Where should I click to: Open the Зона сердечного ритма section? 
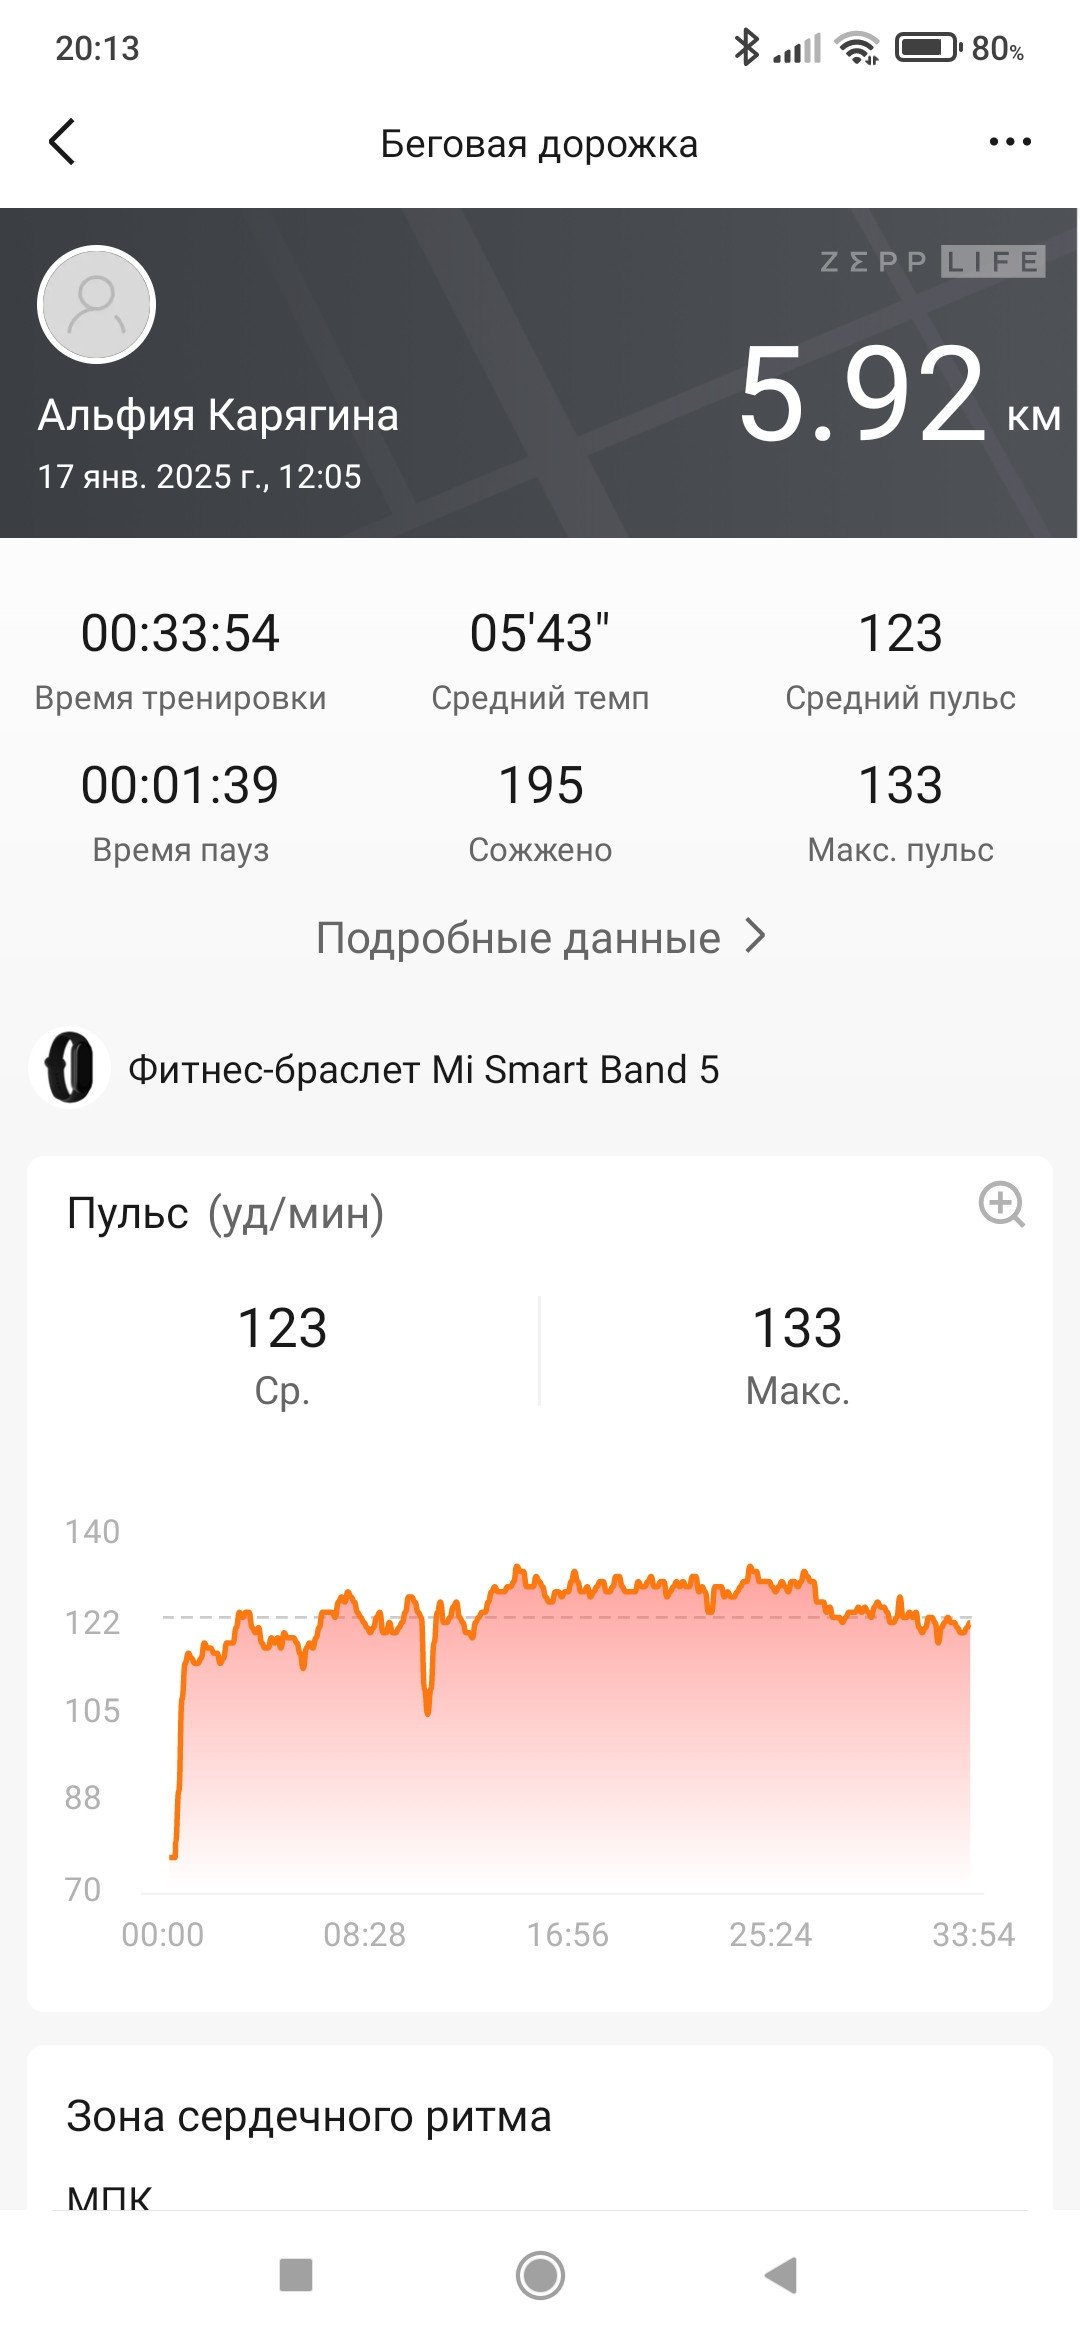(308, 2117)
